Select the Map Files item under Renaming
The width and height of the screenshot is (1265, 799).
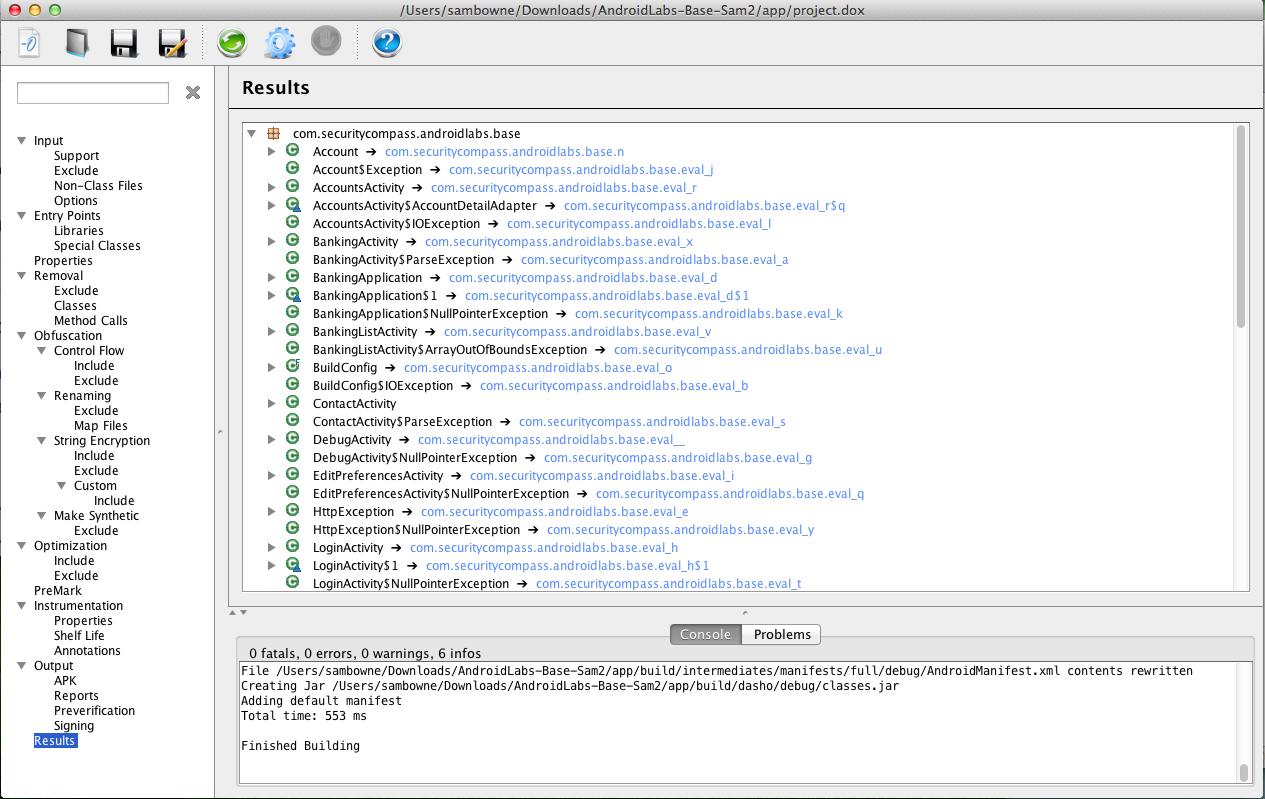(101, 426)
